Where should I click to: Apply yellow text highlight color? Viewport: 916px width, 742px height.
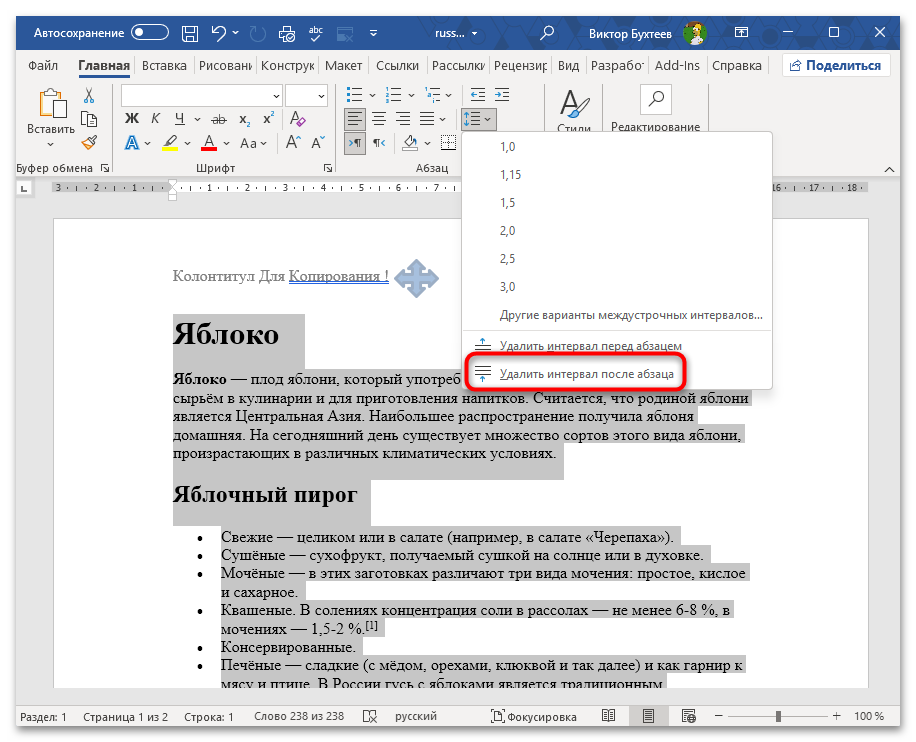(x=170, y=143)
